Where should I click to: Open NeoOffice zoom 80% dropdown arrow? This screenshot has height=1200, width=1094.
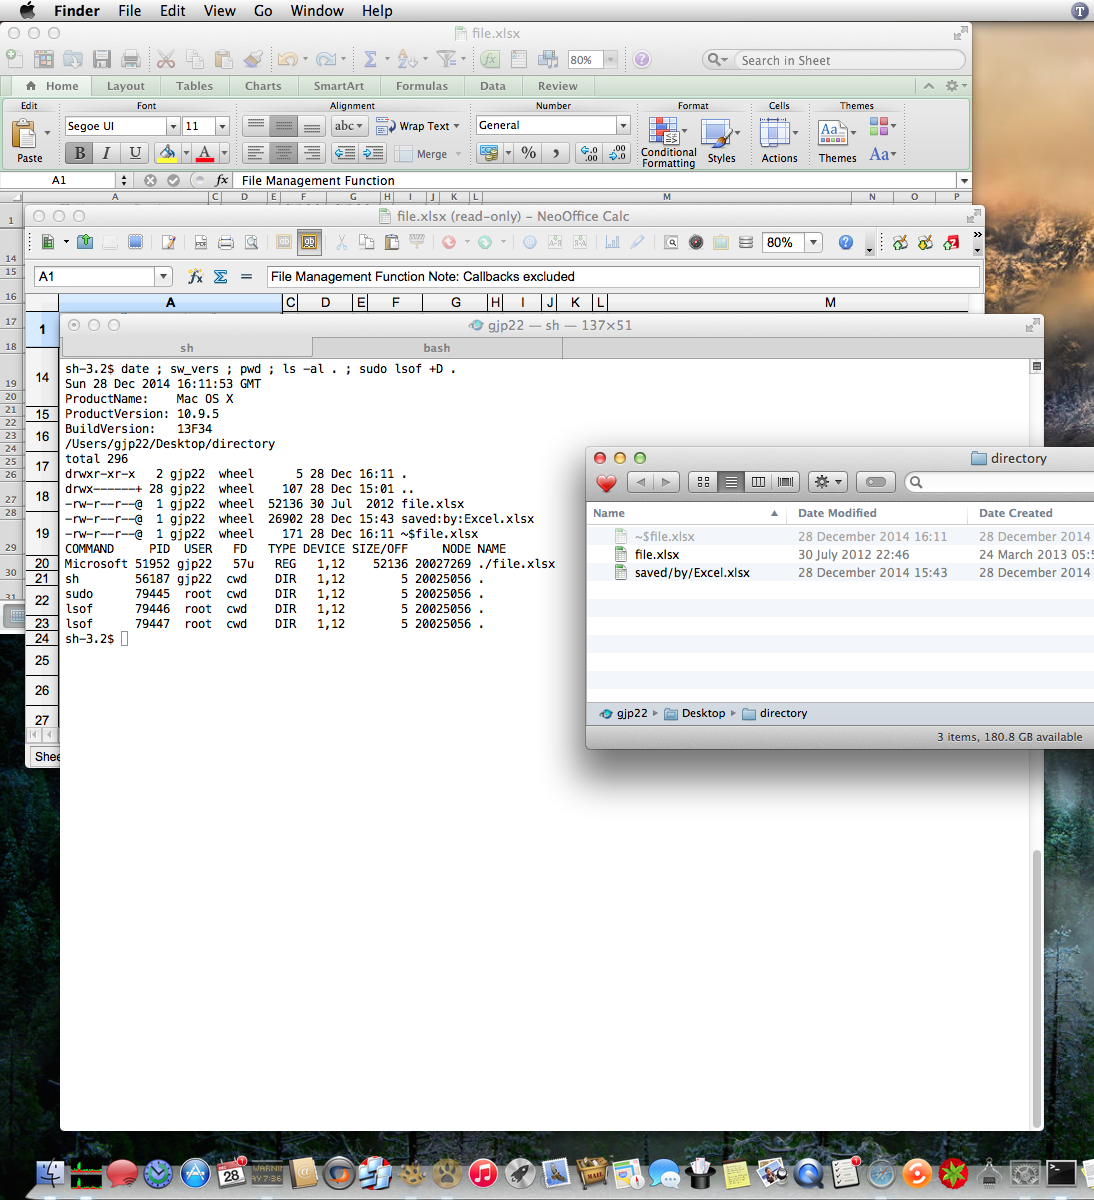pyautogui.click(x=814, y=242)
